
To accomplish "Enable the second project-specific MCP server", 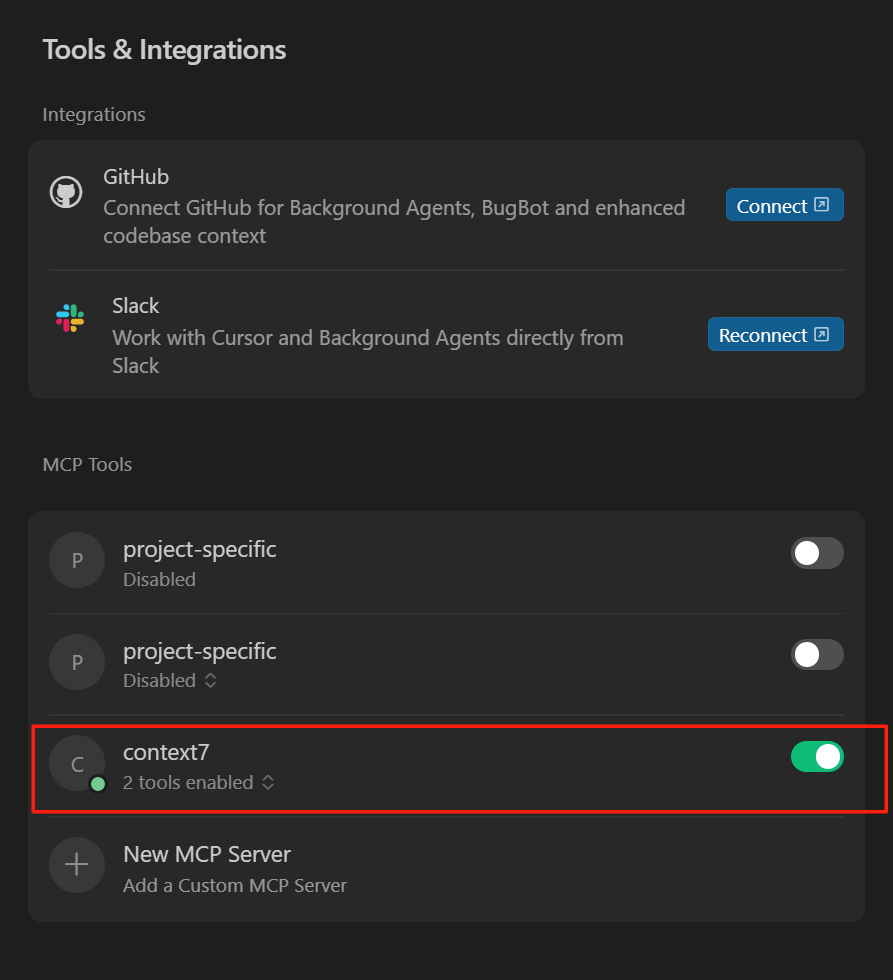I will point(817,655).
